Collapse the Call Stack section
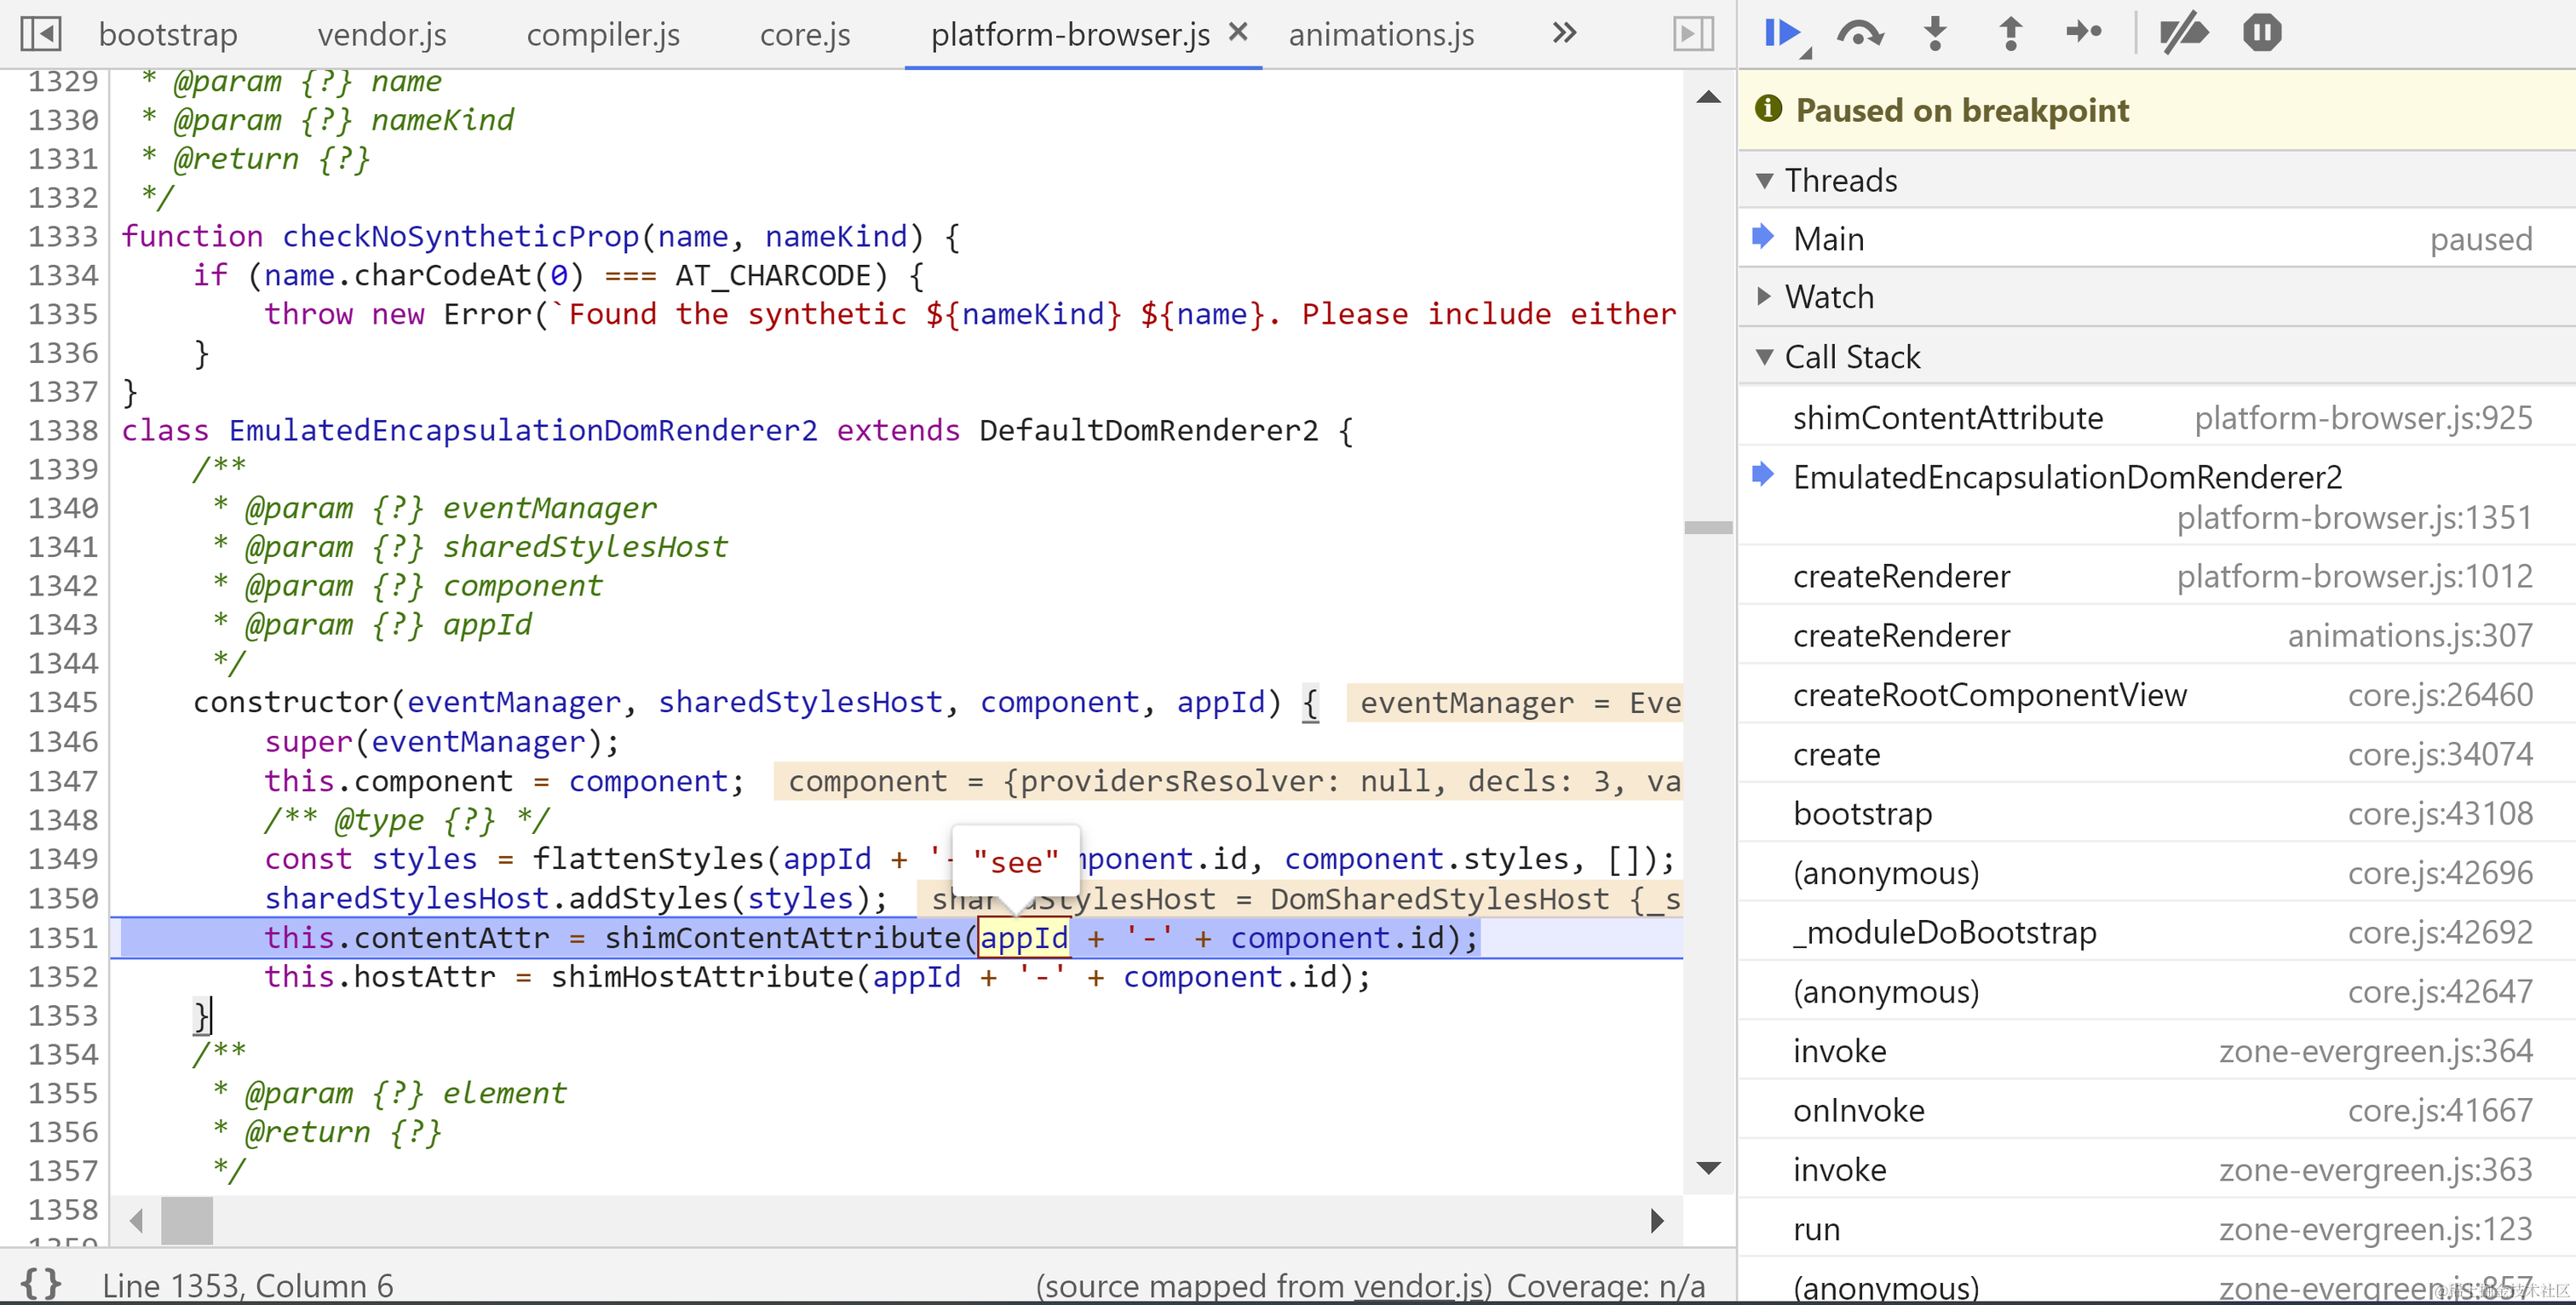This screenshot has width=2576, height=1305. 1765,357
